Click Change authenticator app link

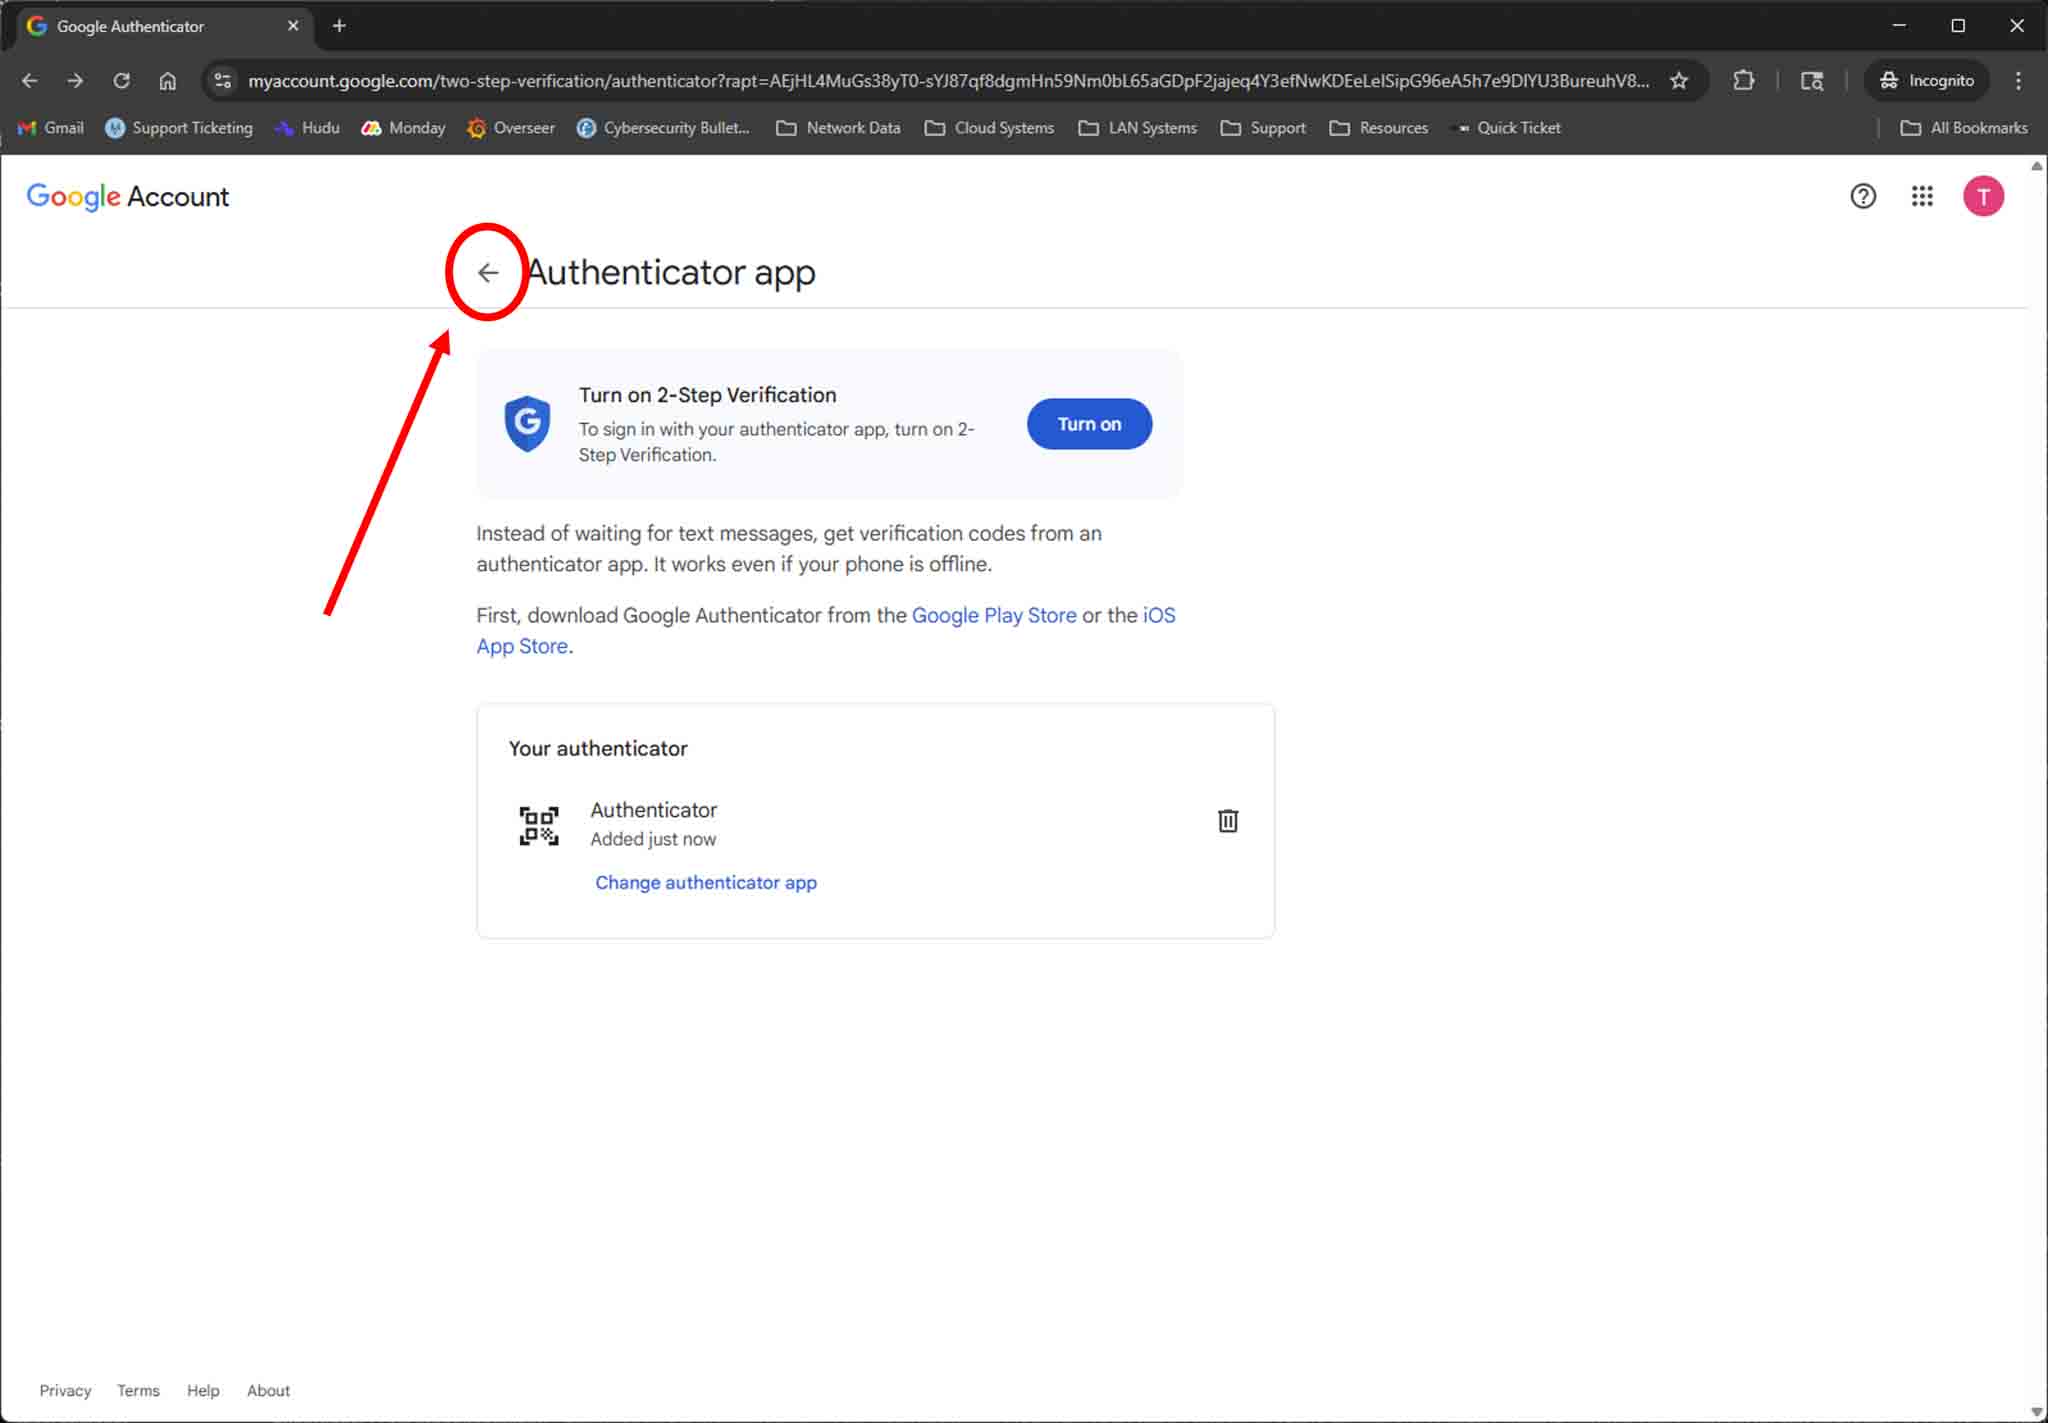pyautogui.click(x=705, y=883)
